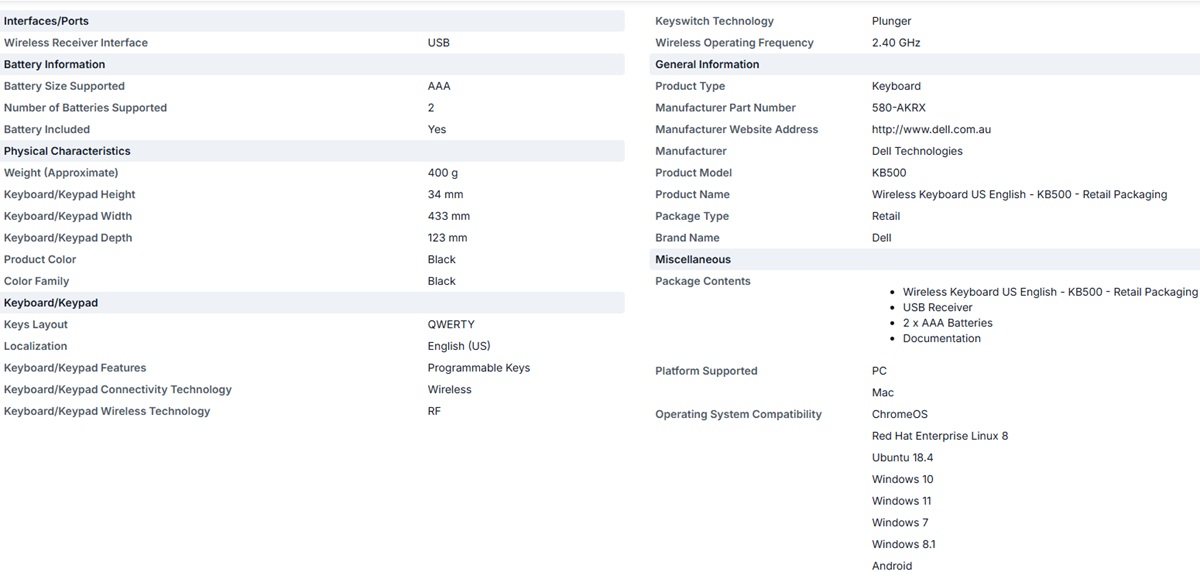Click the Color Family label
This screenshot has width=1200, height=572.
(36, 282)
